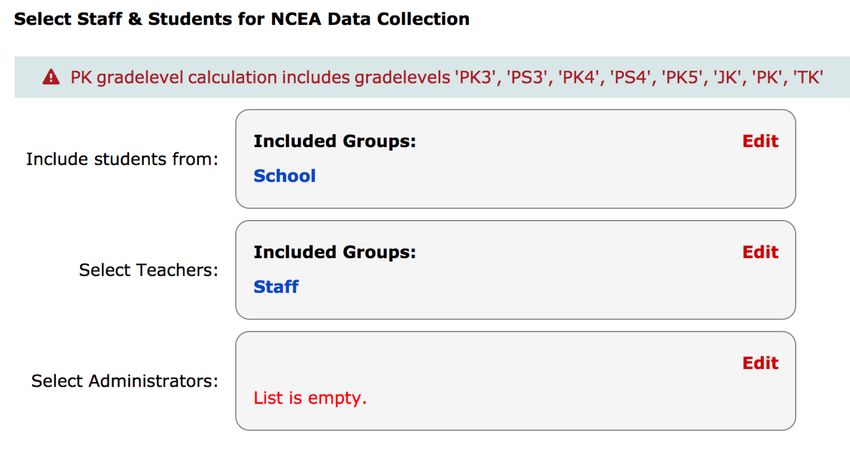Click the 'List is empty.' message
850x450 pixels.
pos(310,398)
